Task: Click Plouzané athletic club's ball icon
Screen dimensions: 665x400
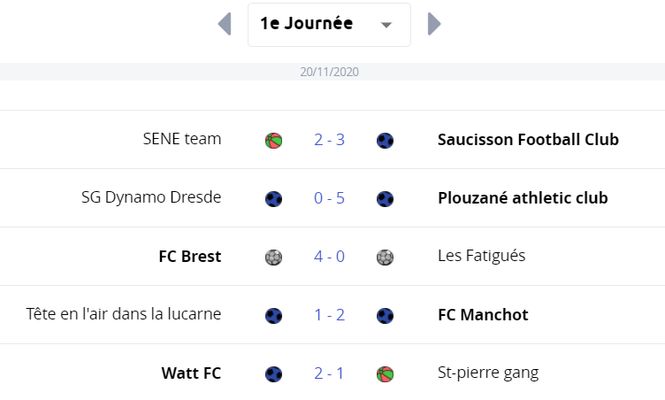Action: [385, 199]
